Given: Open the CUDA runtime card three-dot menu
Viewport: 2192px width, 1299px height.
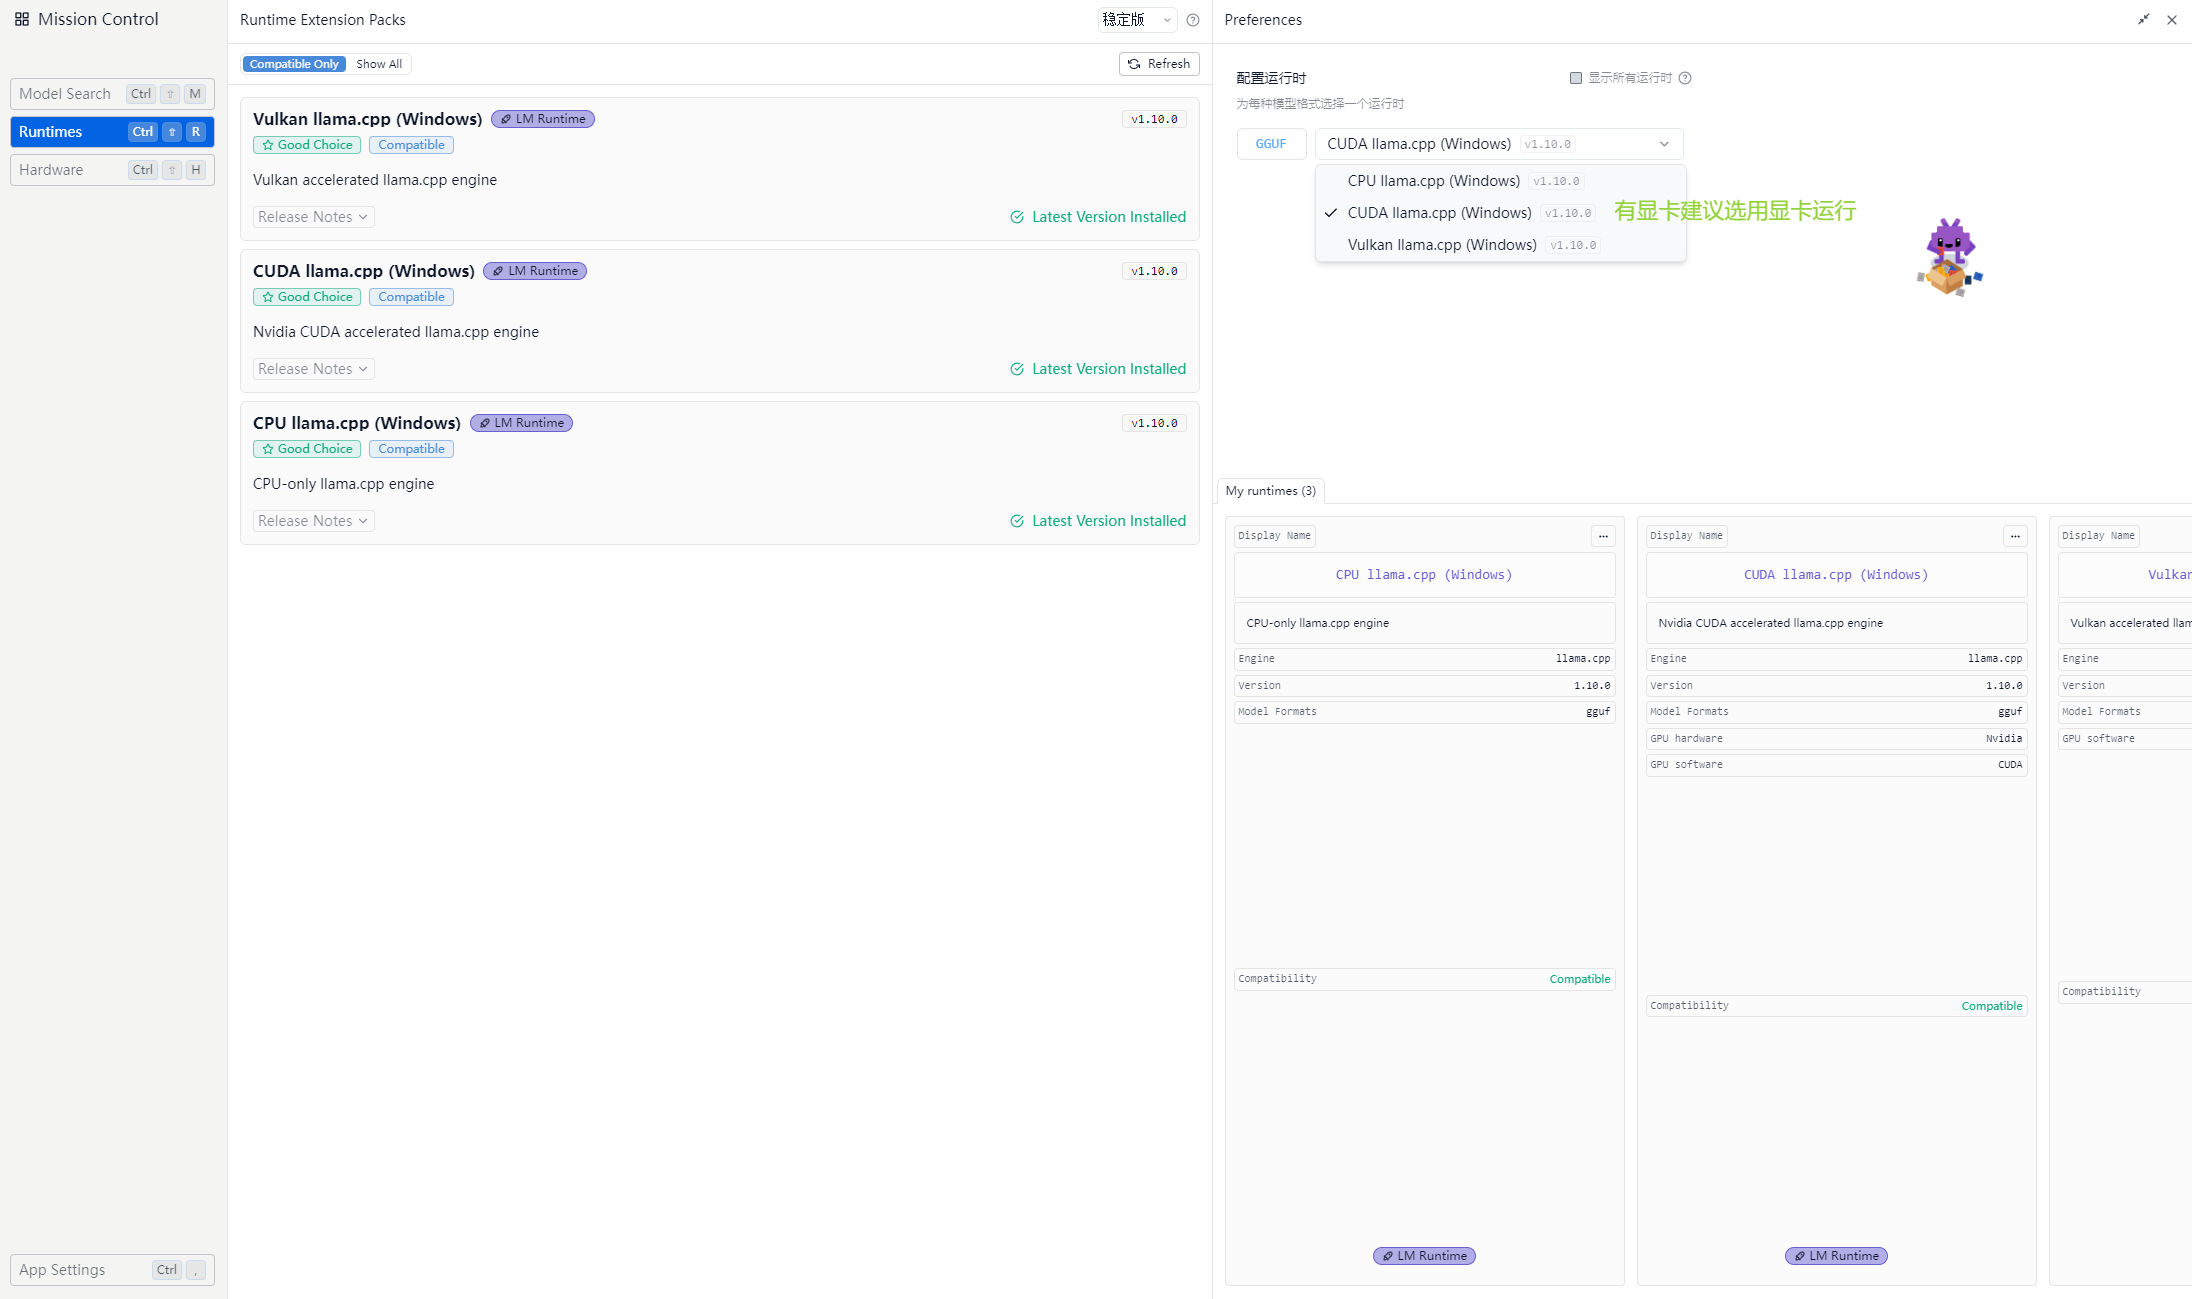Looking at the screenshot, I should pyautogui.click(x=2015, y=536).
